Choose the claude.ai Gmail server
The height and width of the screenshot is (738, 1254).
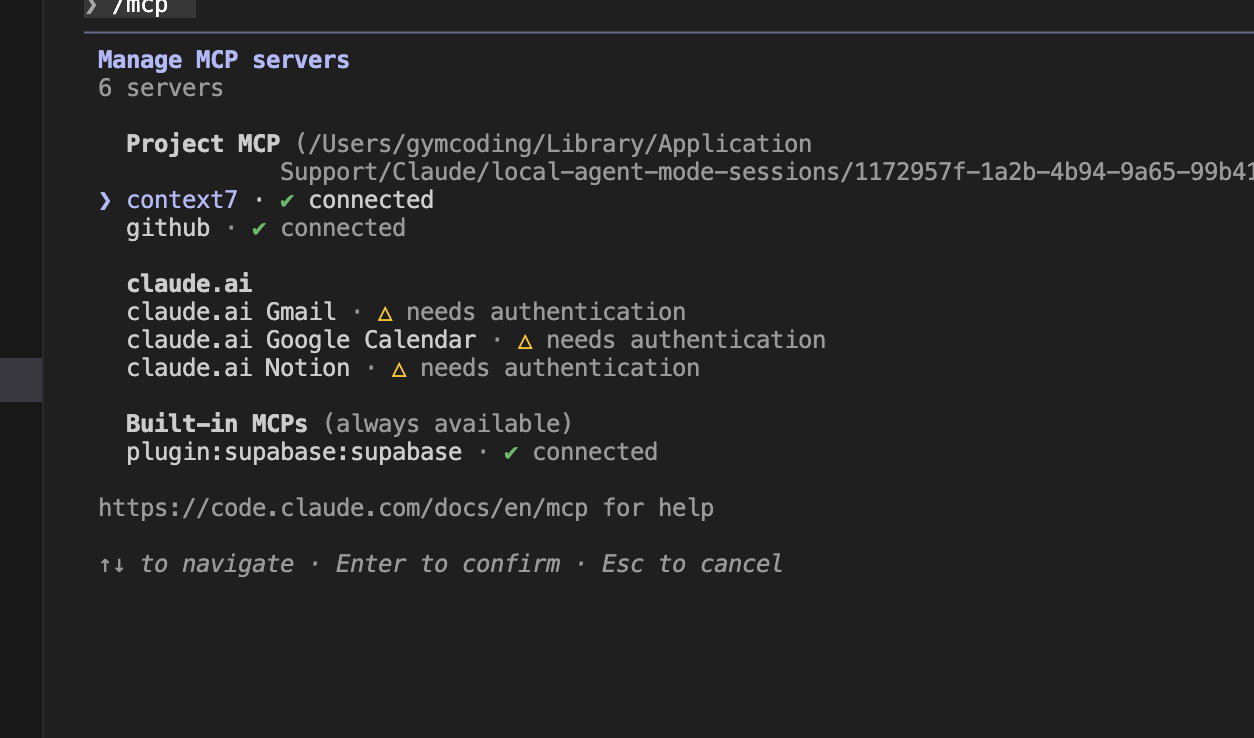pos(231,312)
